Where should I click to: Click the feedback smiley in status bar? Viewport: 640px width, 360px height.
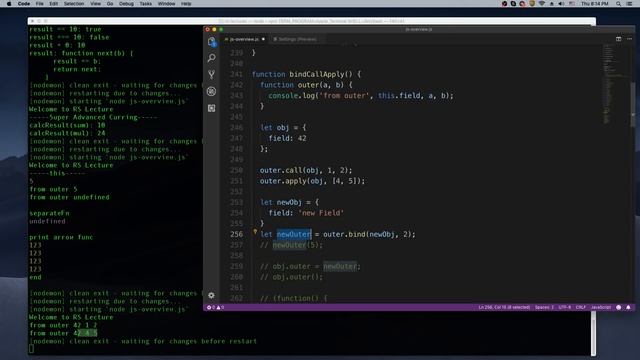[x=618, y=307]
